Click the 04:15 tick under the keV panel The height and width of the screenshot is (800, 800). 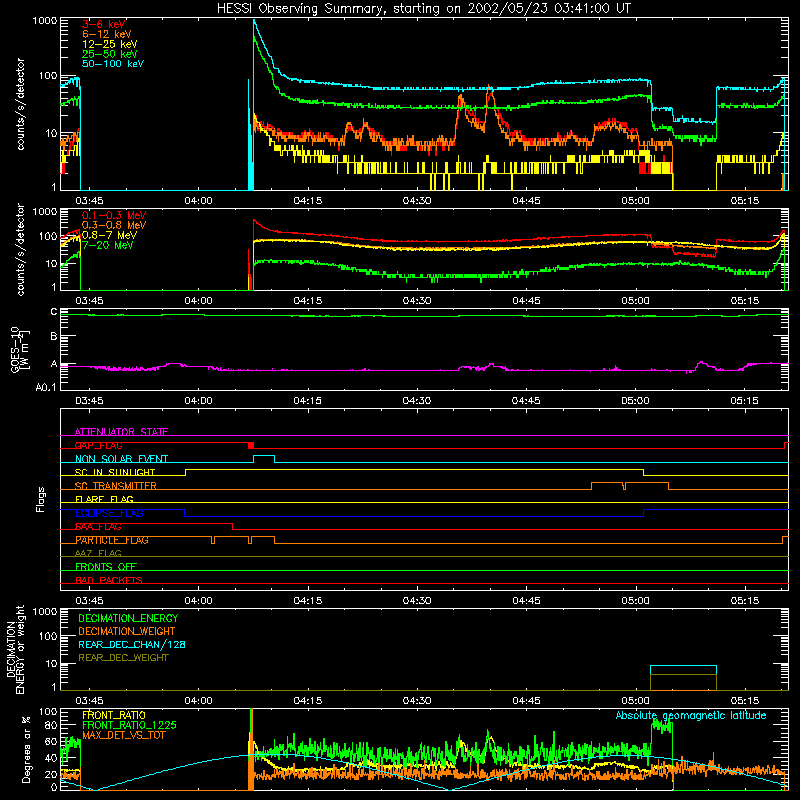click(x=308, y=201)
